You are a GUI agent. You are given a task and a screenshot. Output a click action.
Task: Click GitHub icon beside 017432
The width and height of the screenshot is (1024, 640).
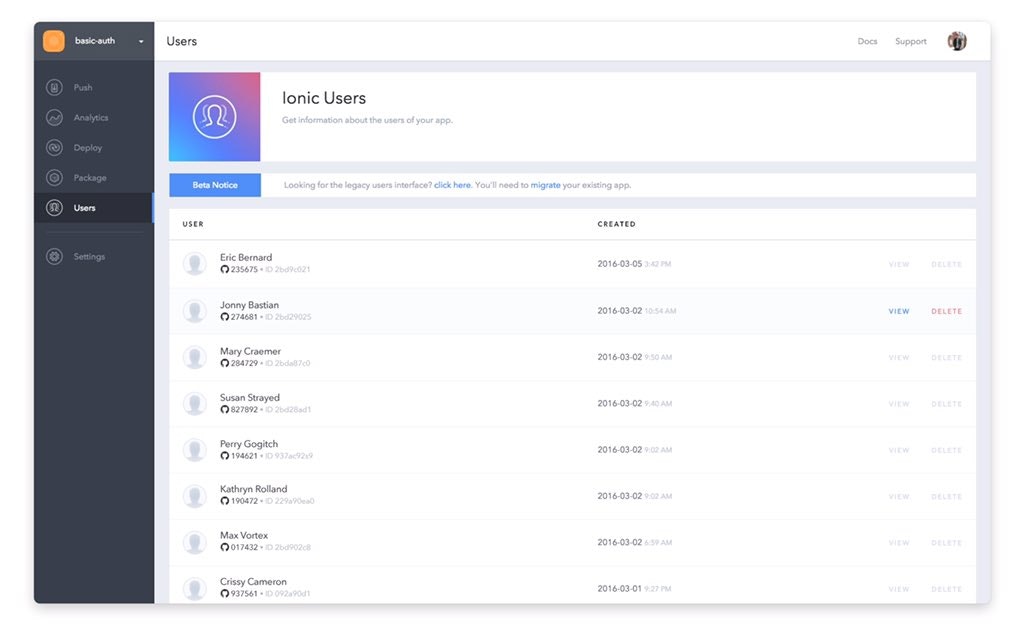pyautogui.click(x=225, y=547)
